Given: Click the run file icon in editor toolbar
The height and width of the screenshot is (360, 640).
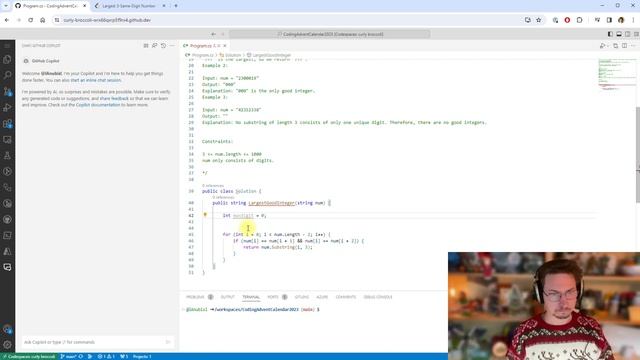Looking at the screenshot, I should pos(602,46).
